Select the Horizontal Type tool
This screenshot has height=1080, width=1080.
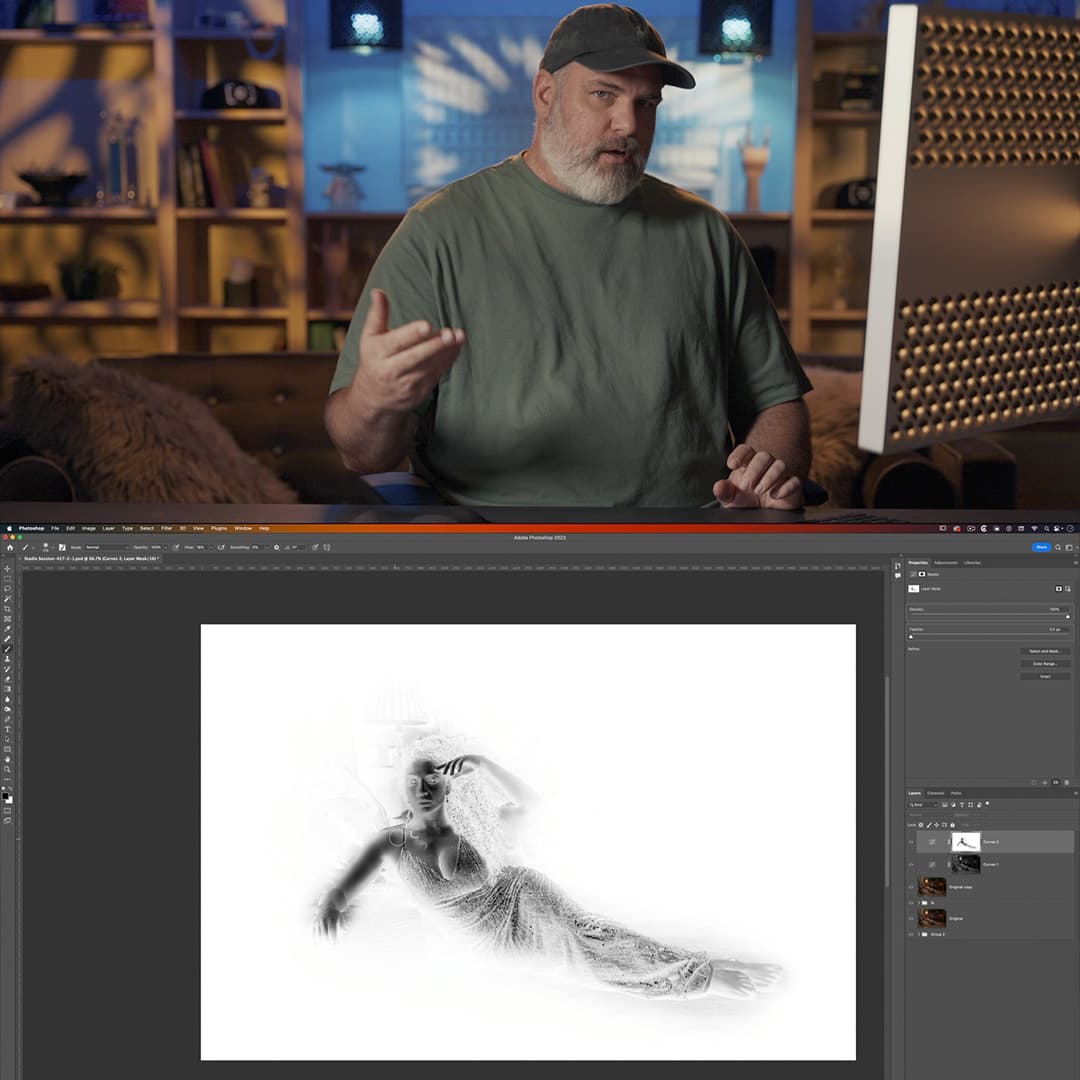(7, 729)
